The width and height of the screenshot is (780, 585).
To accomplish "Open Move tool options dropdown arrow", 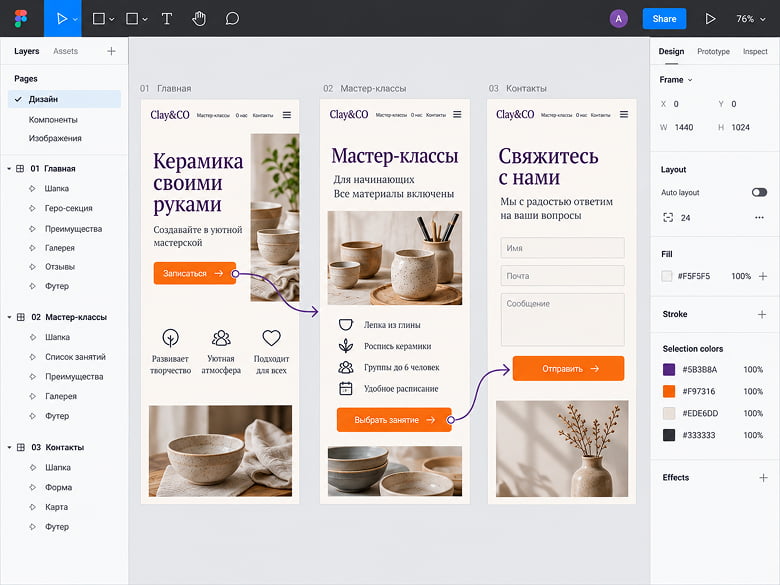I will point(75,19).
